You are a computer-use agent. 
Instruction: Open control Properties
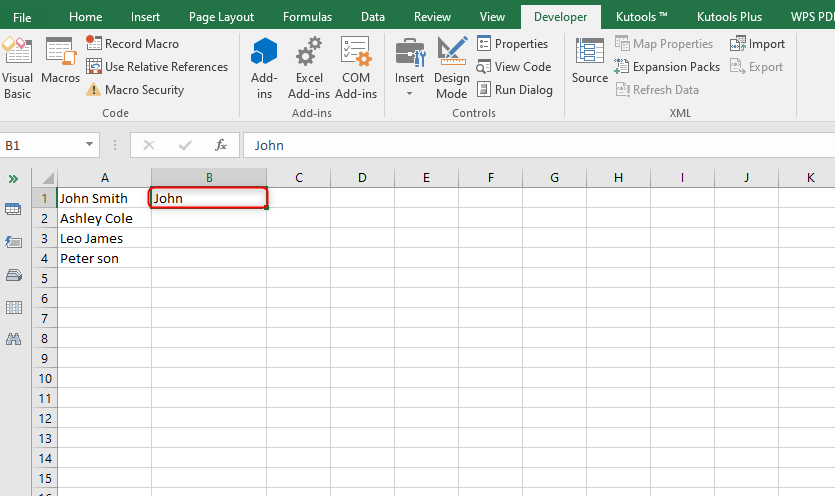tap(512, 44)
